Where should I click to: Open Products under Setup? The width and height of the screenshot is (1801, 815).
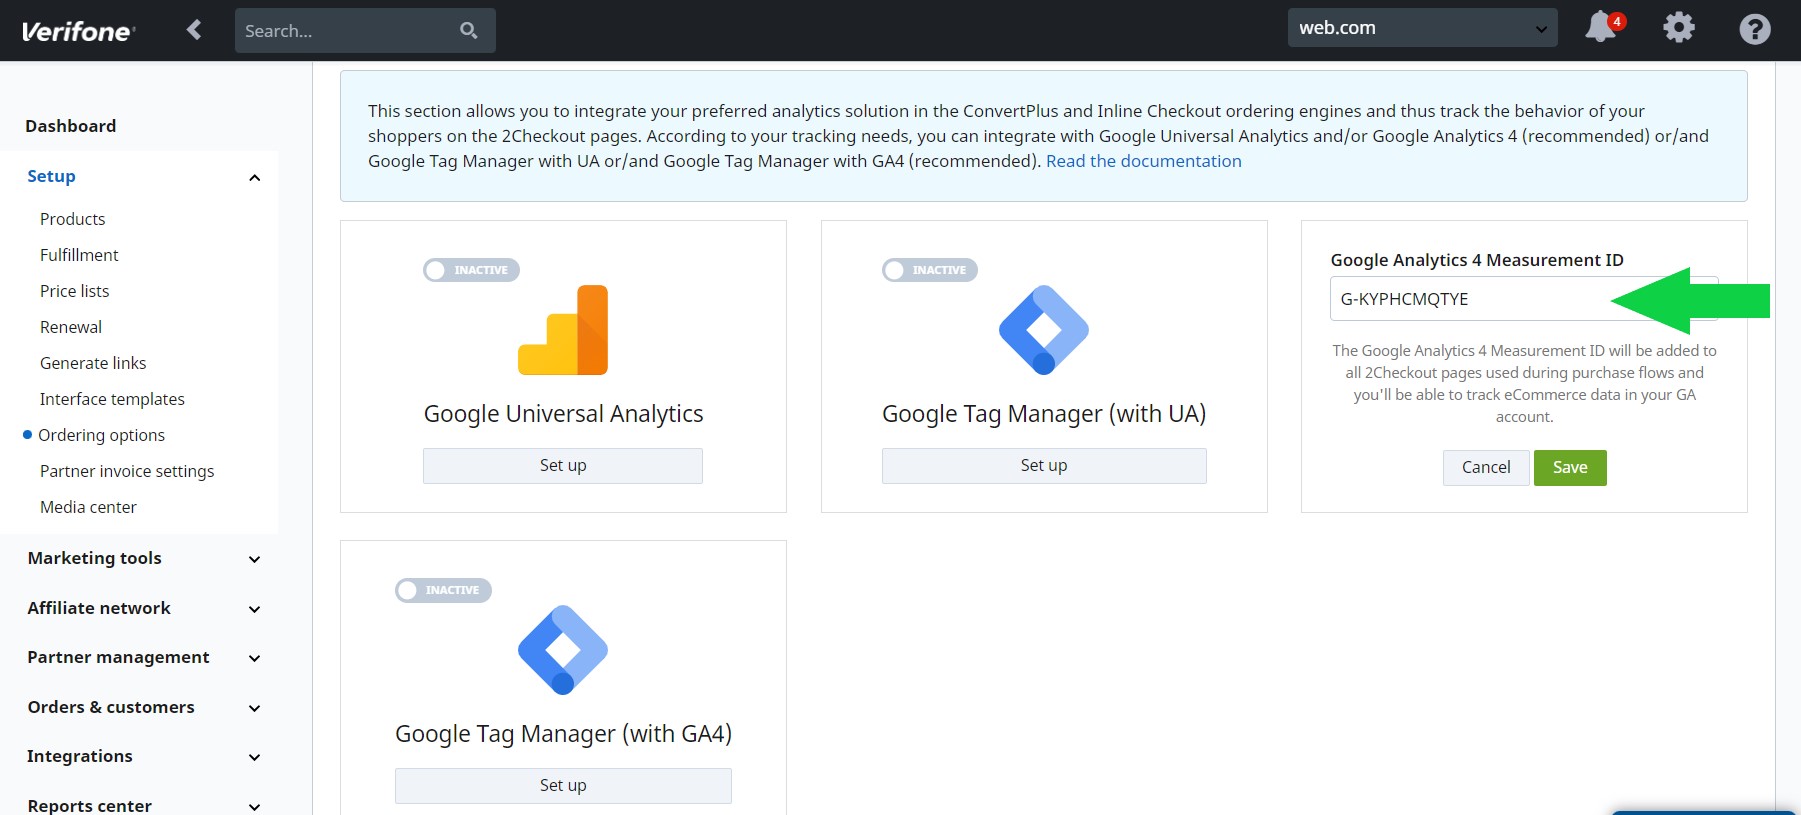(x=72, y=219)
